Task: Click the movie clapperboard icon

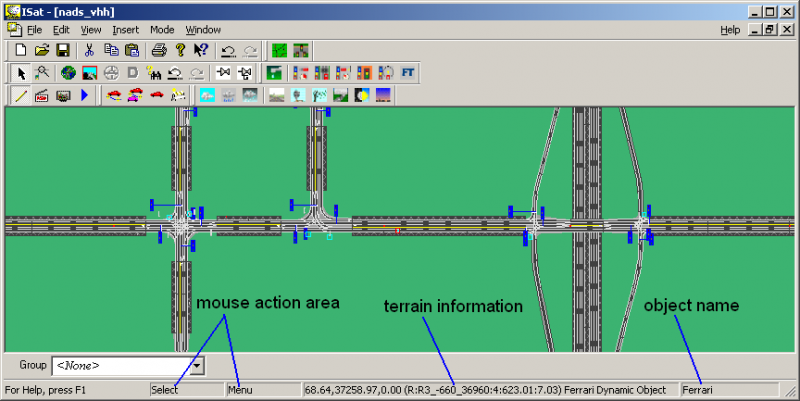Action: [x=42, y=95]
